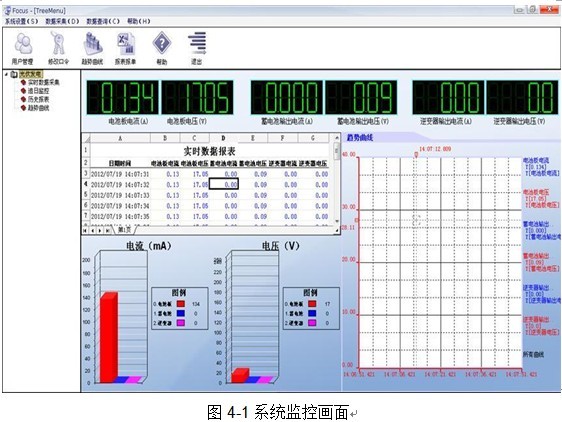Viewport: 562px width, 422px height.
Task: Toggle the 电池板电压 curve label in trend legend
Action: [536, 193]
